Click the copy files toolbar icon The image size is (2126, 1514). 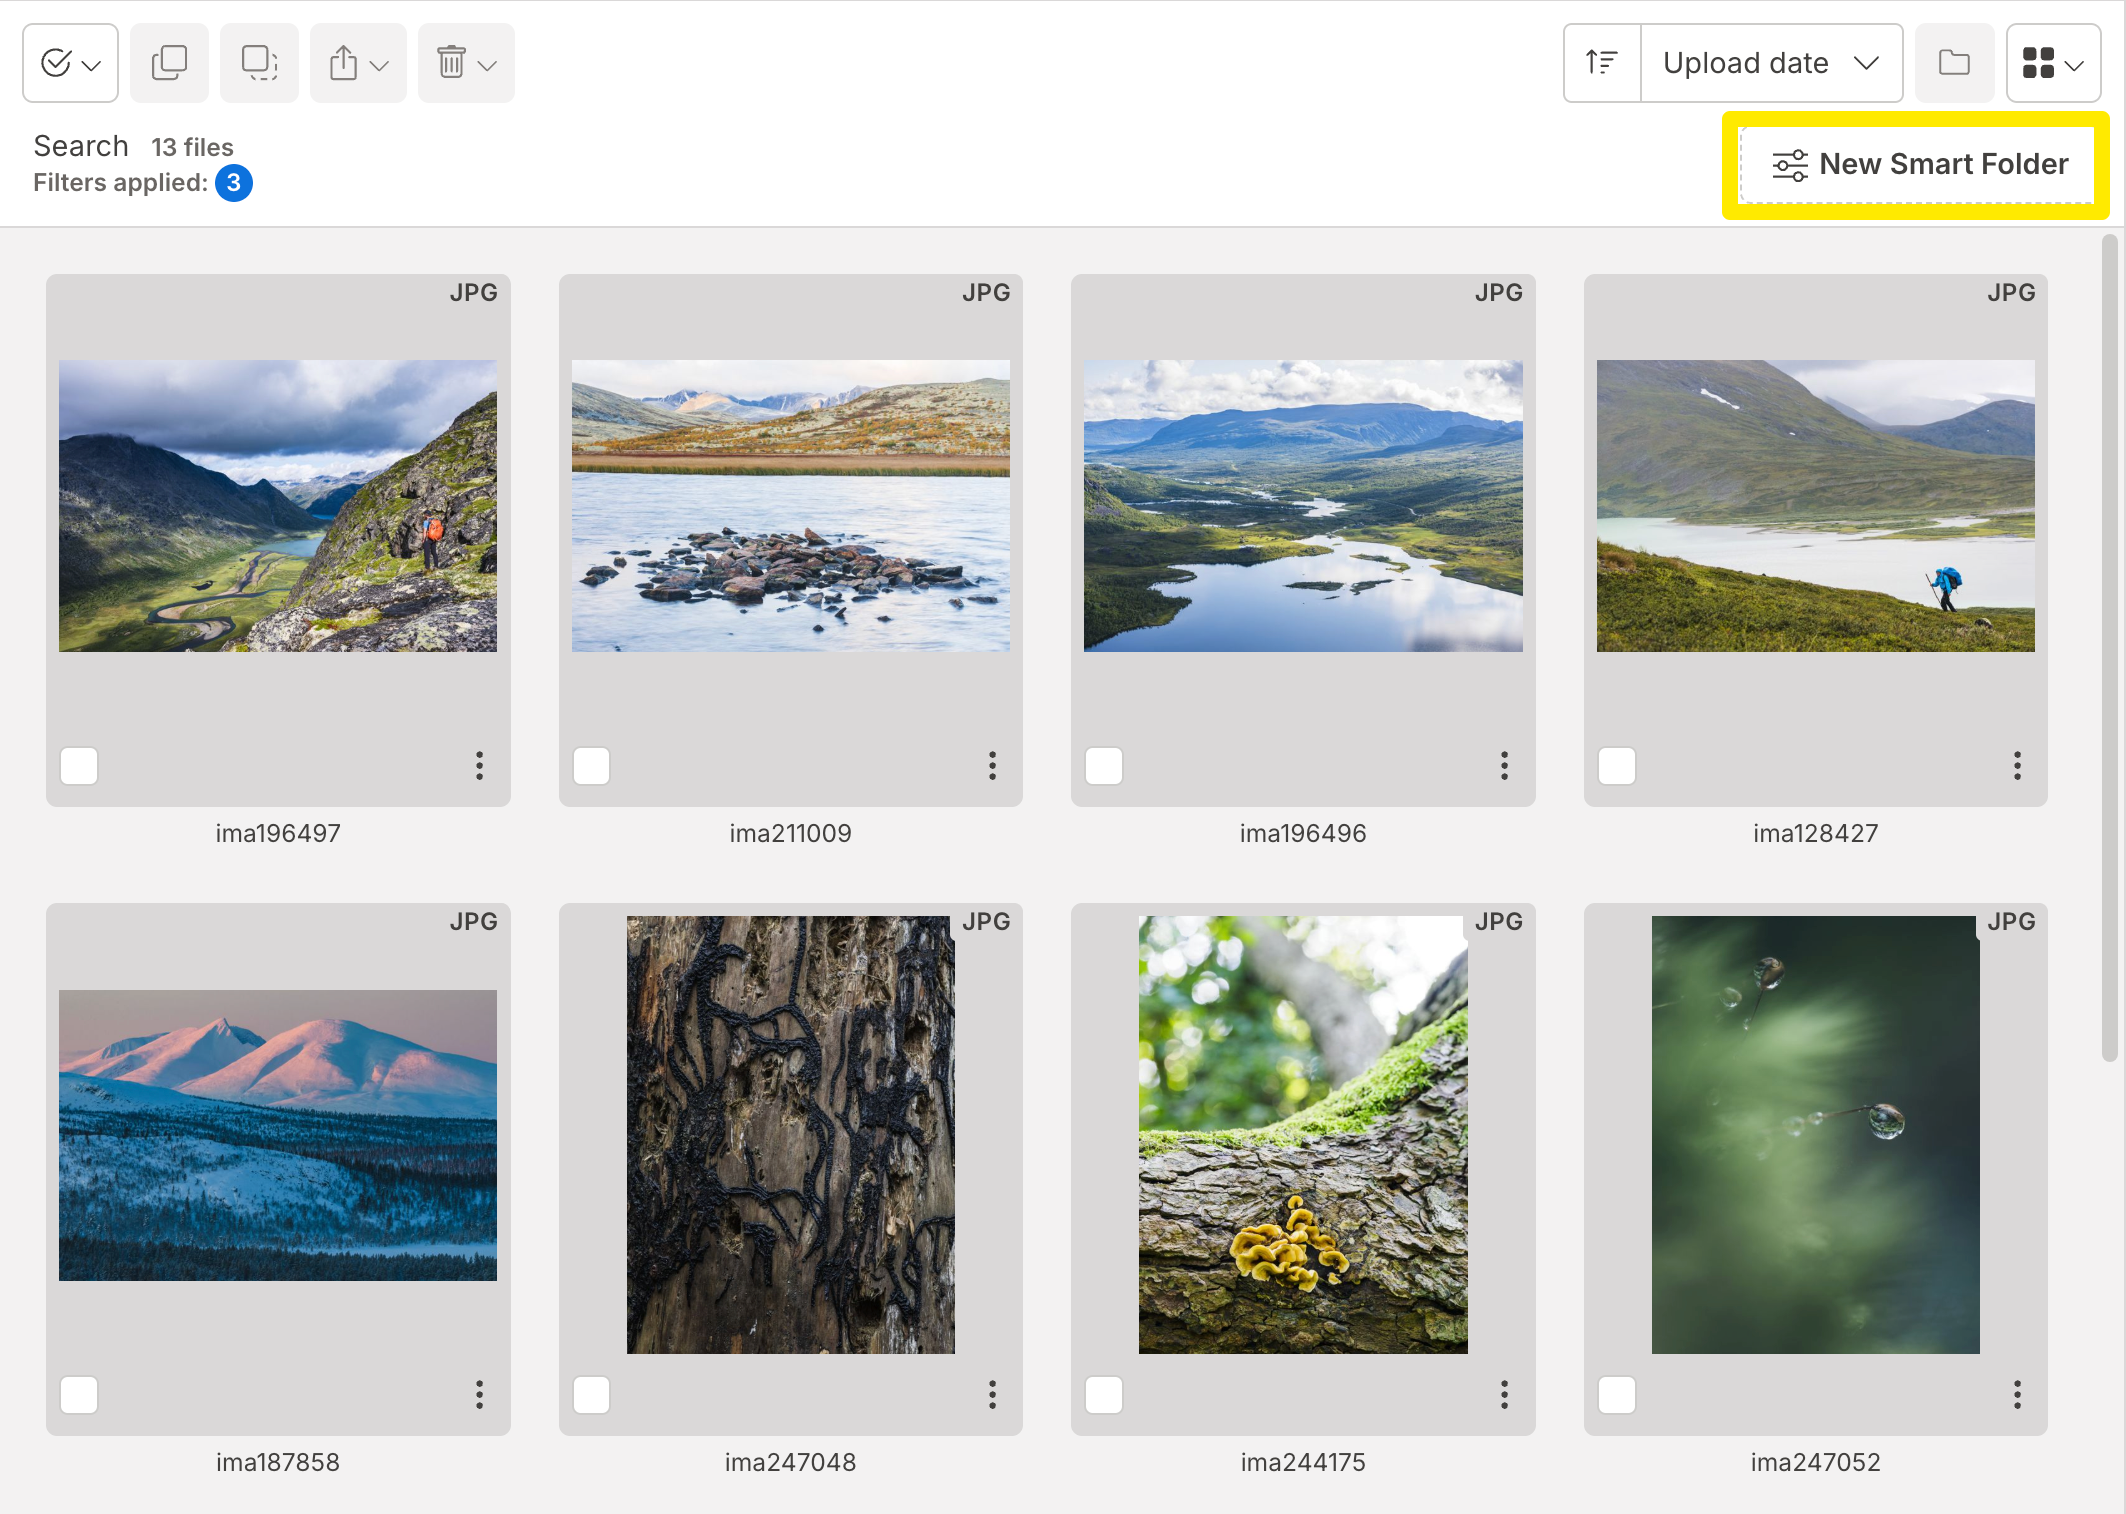tap(169, 63)
